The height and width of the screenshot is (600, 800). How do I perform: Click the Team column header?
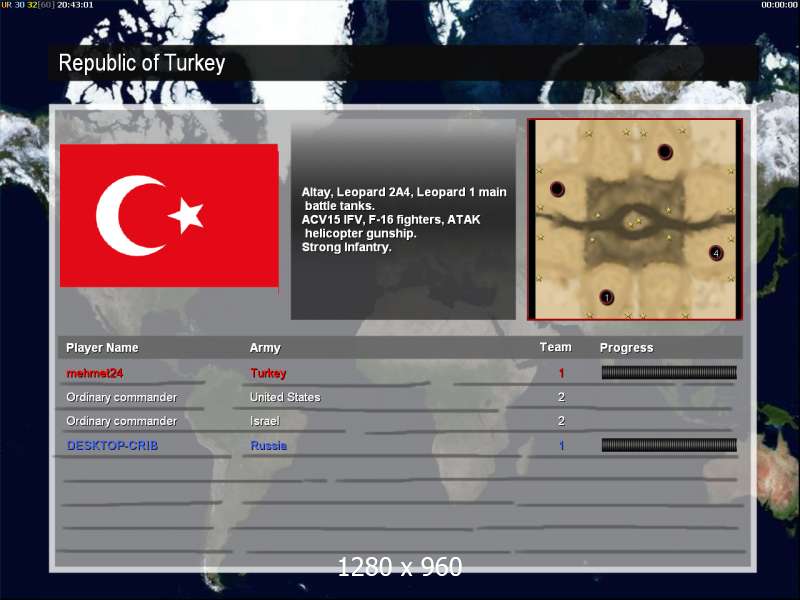coord(556,347)
